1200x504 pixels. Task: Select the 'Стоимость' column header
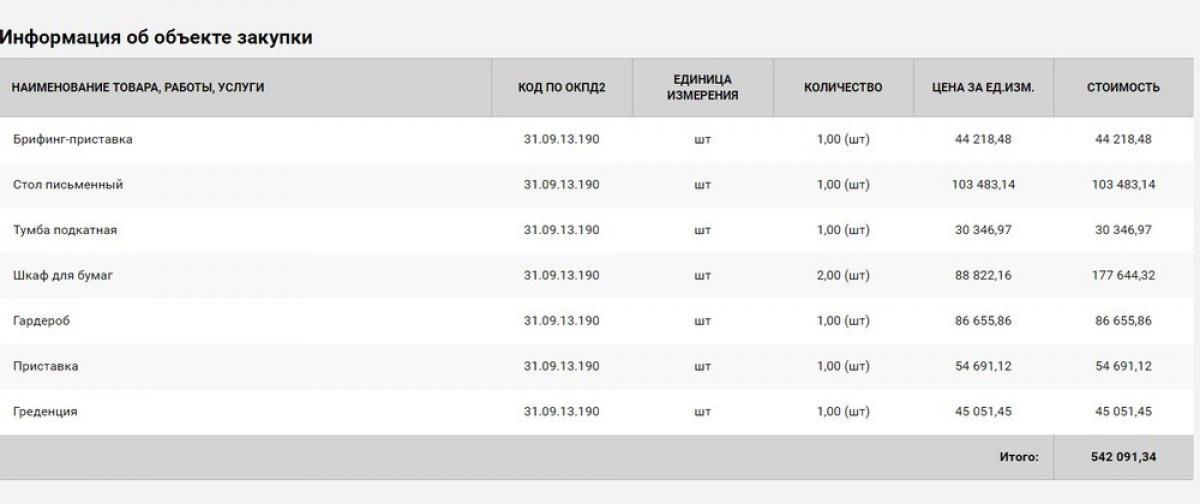pyautogui.click(x=1123, y=88)
